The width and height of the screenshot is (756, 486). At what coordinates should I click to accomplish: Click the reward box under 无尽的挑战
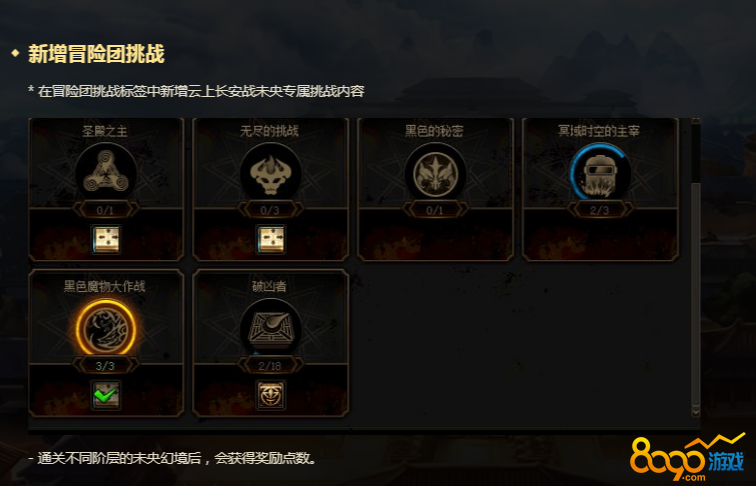[x=270, y=239]
